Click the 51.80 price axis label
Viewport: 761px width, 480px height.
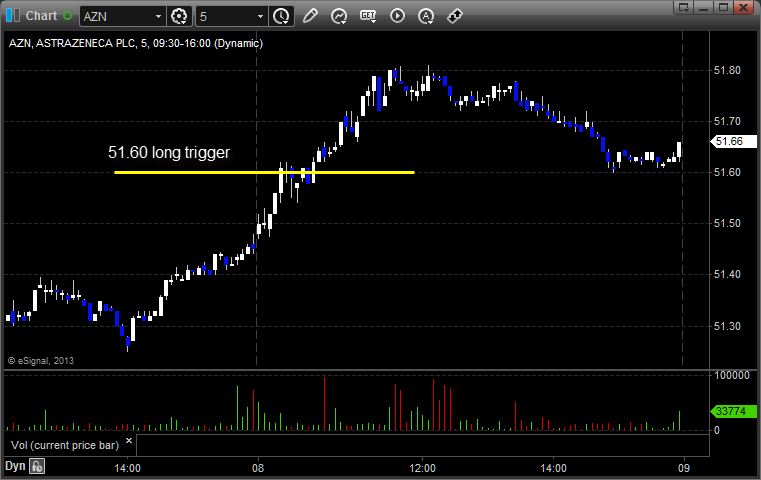coord(727,70)
